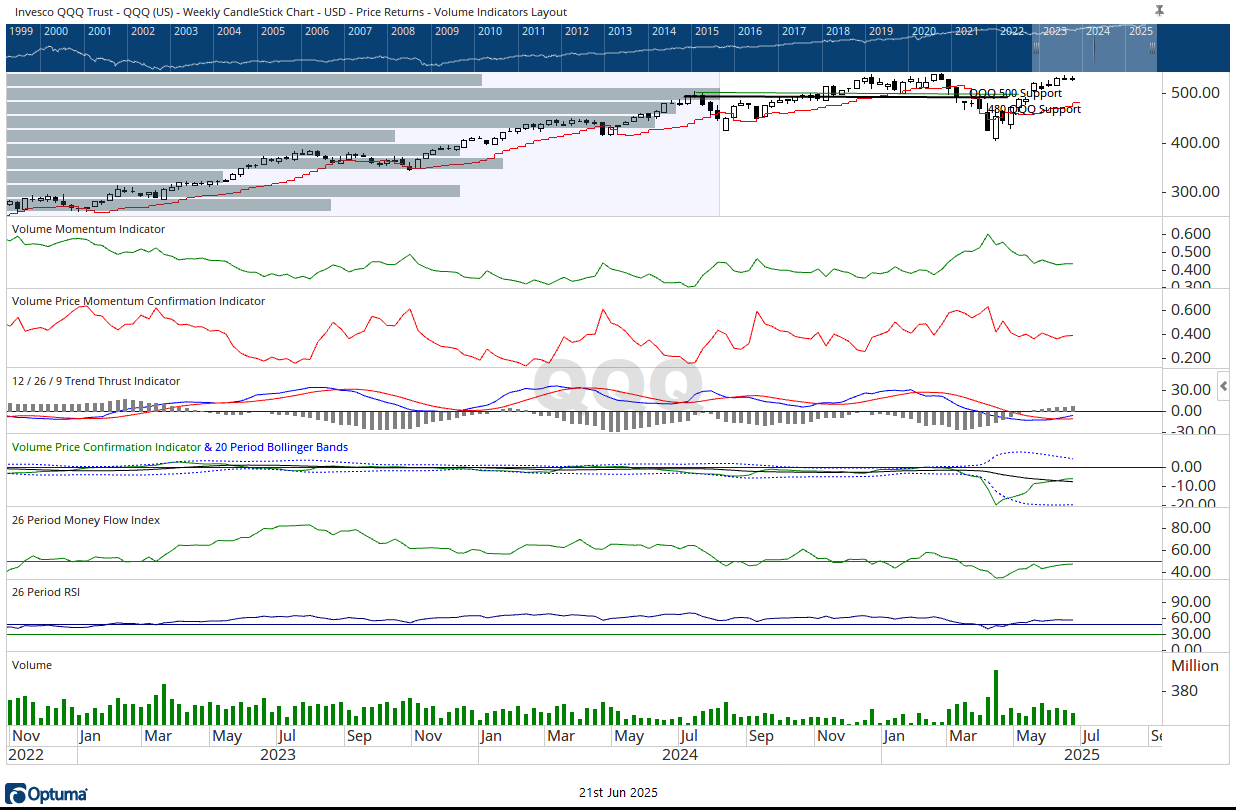1236x810 pixels.
Task: Select Volume Price Momentum Confirmation Indicator title
Action: click(138, 301)
